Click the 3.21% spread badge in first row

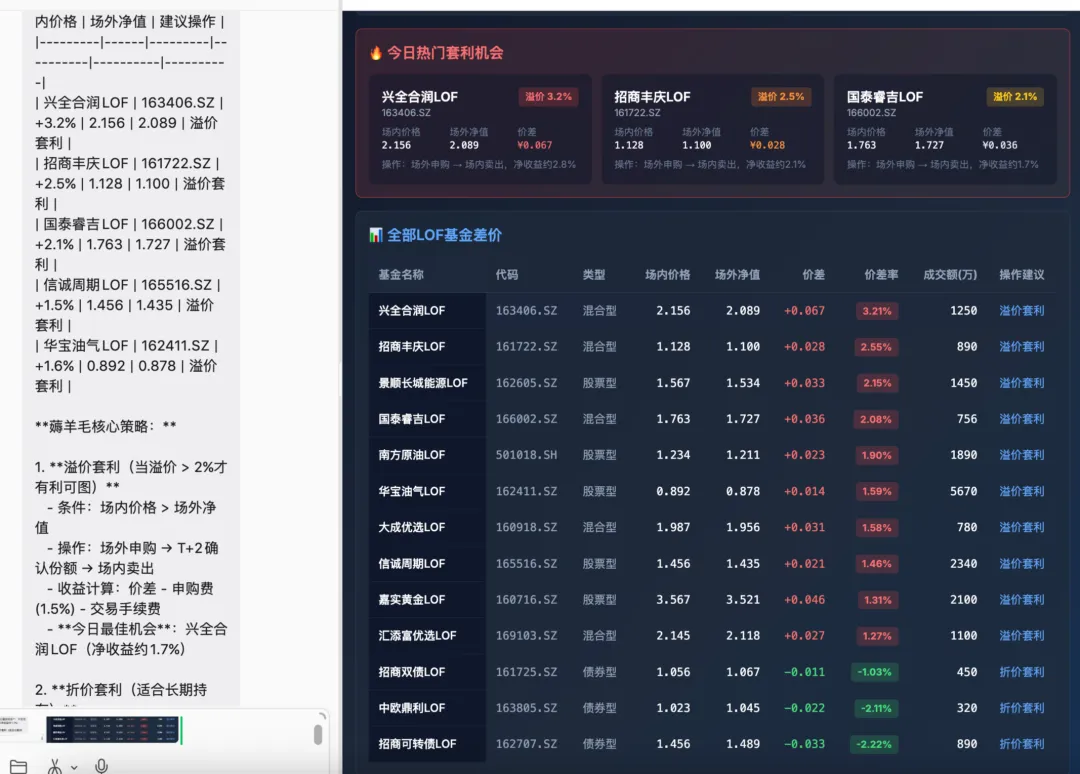click(x=876, y=311)
